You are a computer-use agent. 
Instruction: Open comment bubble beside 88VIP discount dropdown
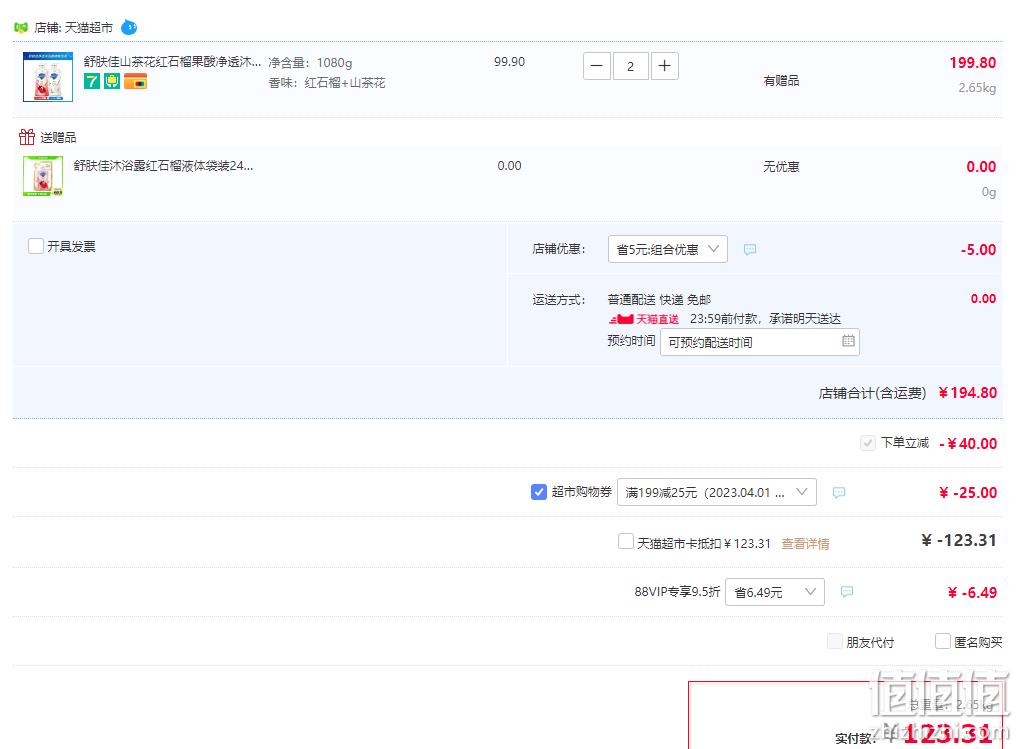tap(847, 592)
